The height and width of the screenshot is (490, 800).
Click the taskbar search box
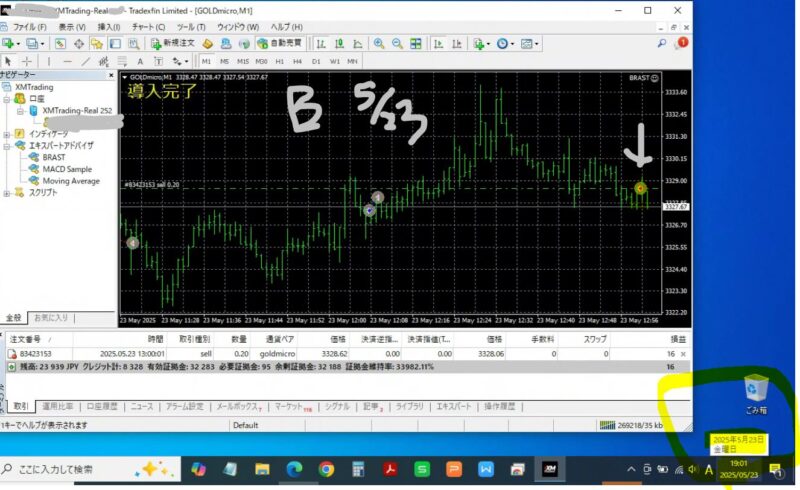click(x=89, y=469)
